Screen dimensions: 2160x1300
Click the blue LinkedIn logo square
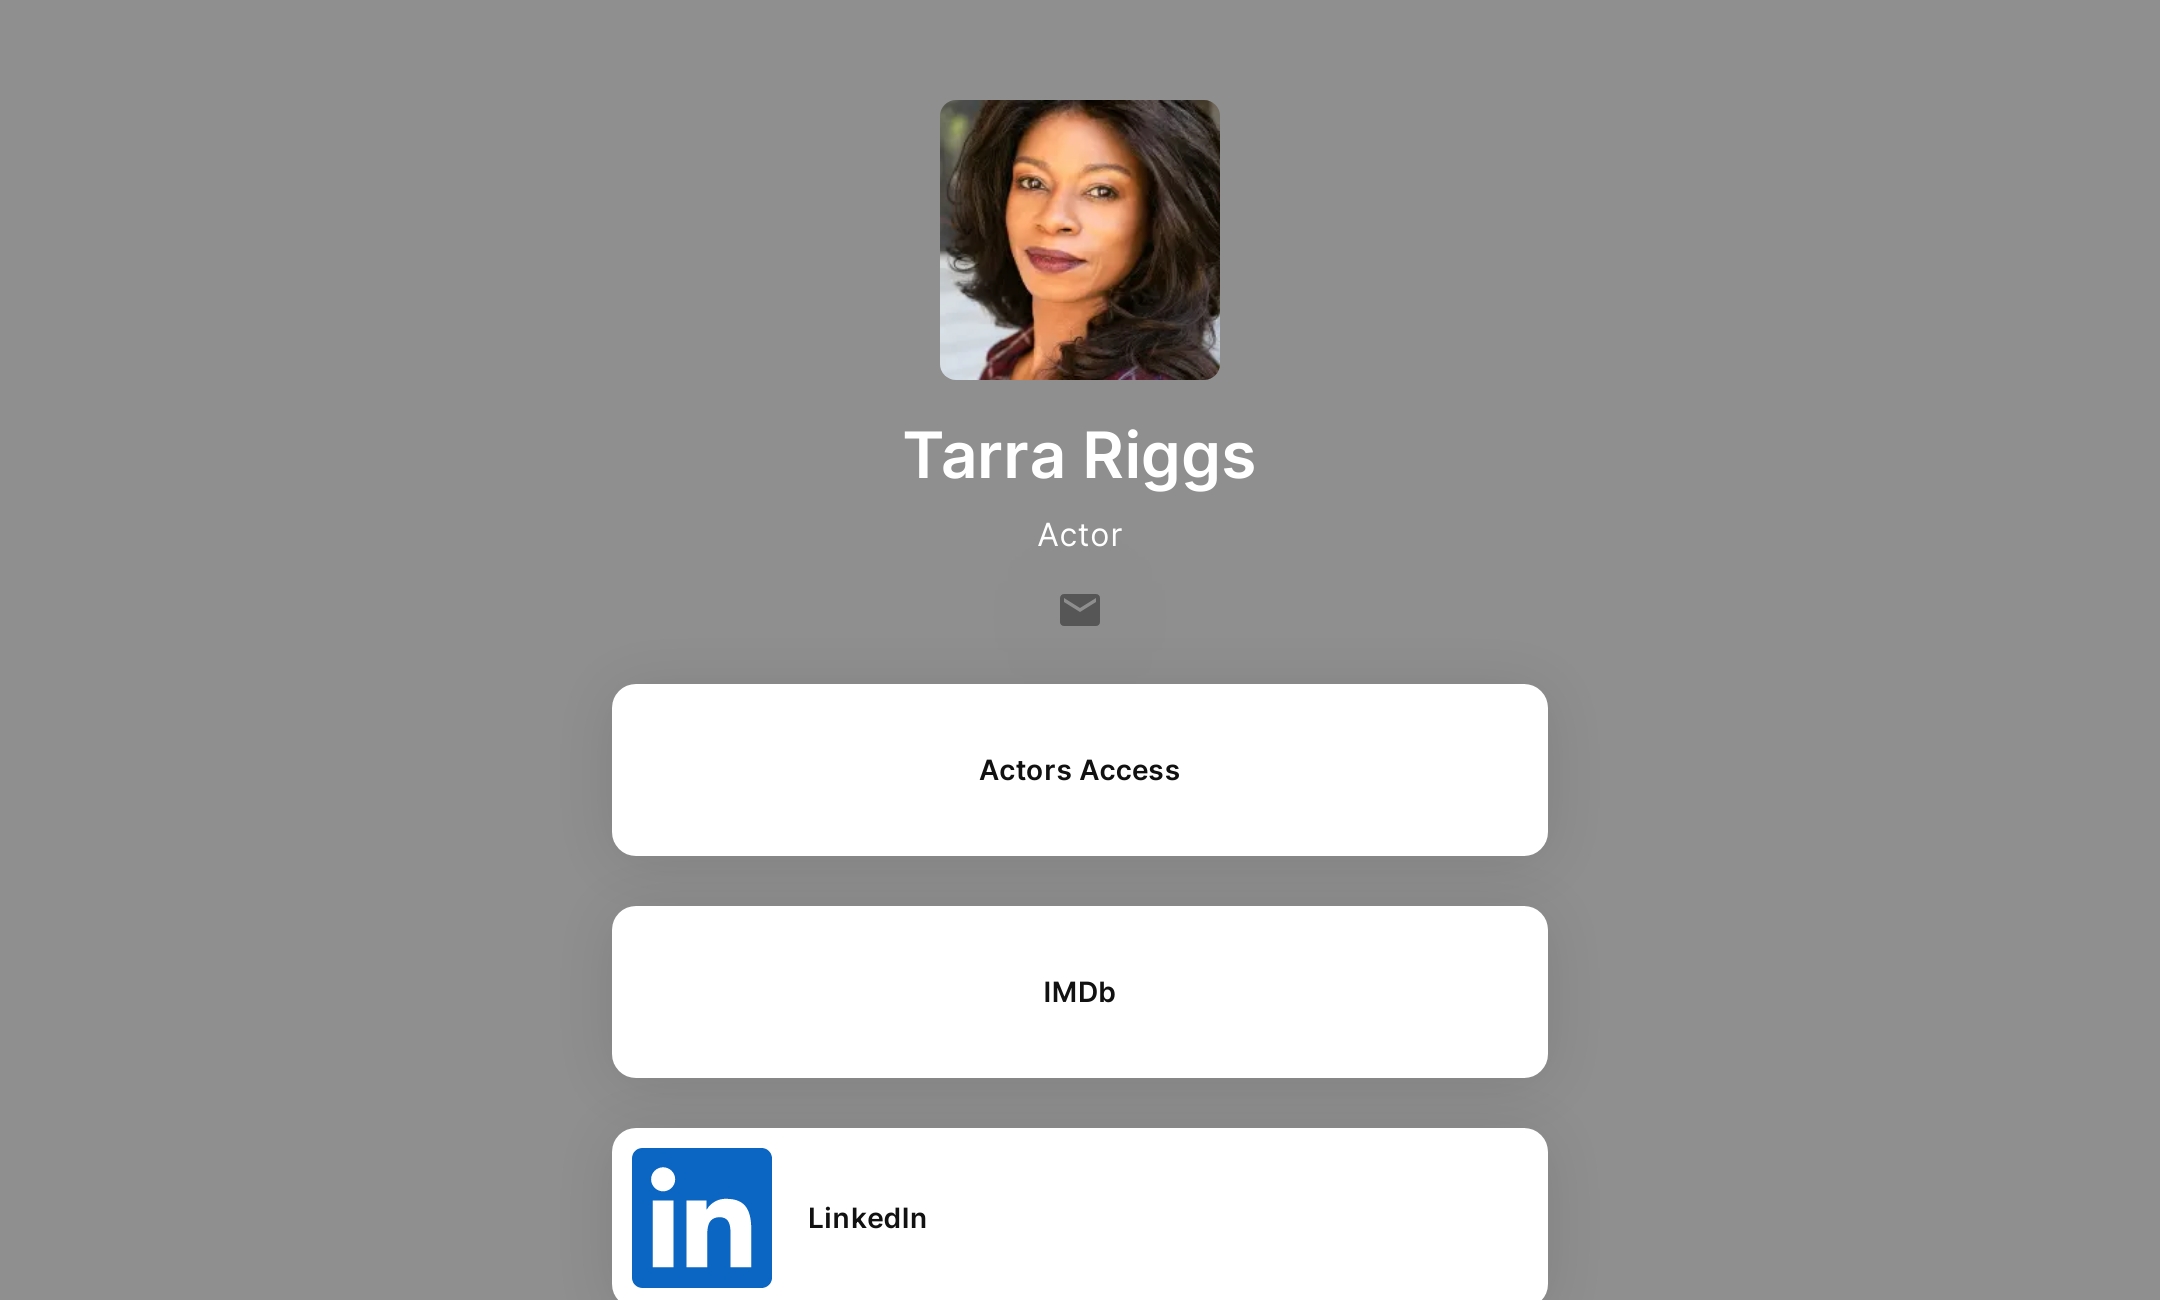pyautogui.click(x=701, y=1218)
